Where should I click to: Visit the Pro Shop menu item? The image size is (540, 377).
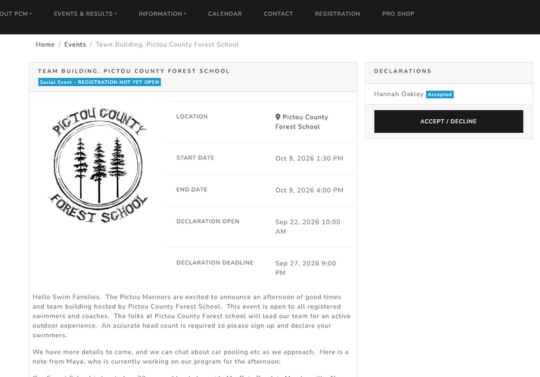pyautogui.click(x=398, y=14)
